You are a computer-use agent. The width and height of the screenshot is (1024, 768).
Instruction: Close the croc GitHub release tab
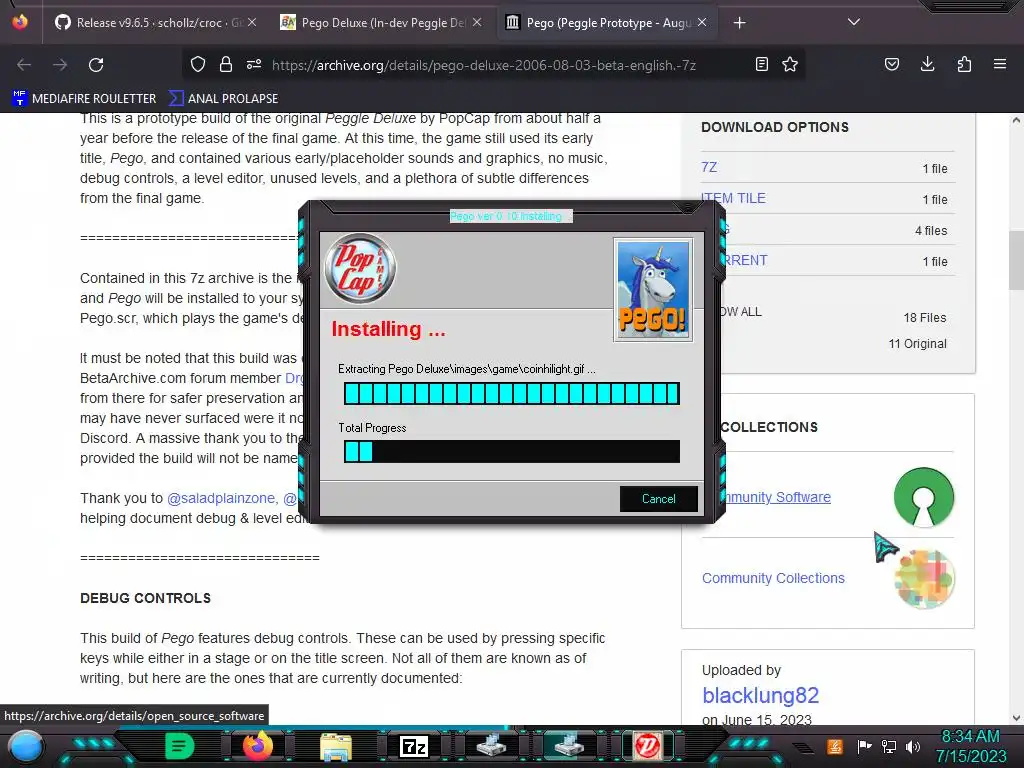pos(252,22)
